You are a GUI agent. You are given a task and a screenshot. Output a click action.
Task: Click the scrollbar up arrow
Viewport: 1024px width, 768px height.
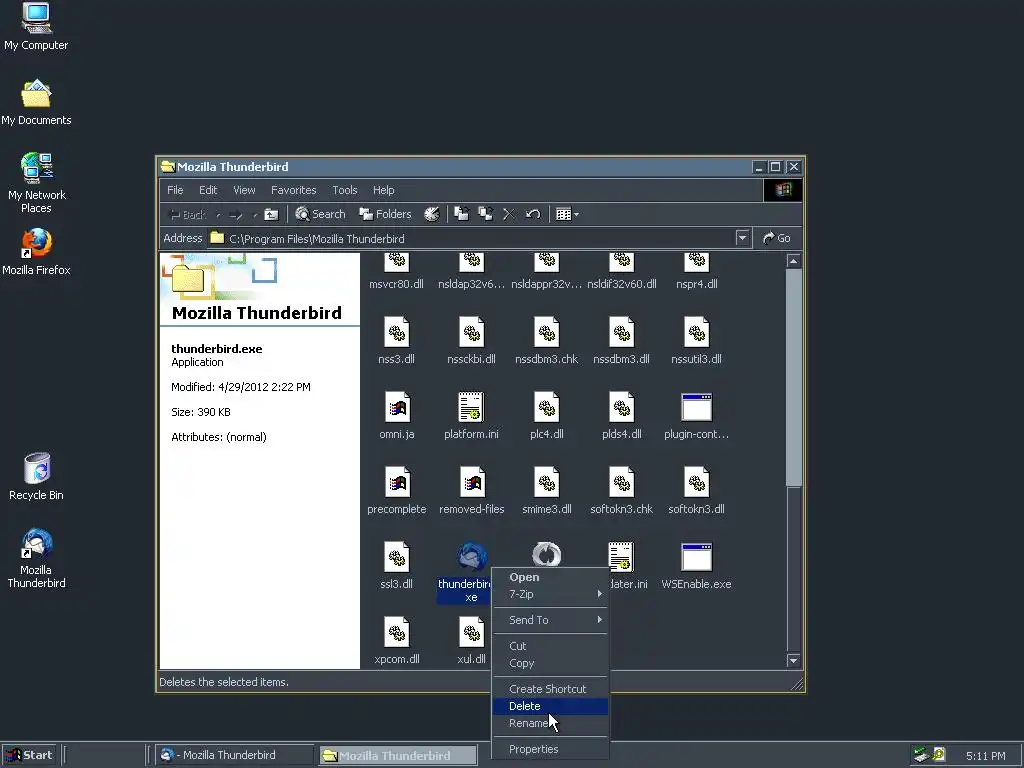(x=793, y=261)
